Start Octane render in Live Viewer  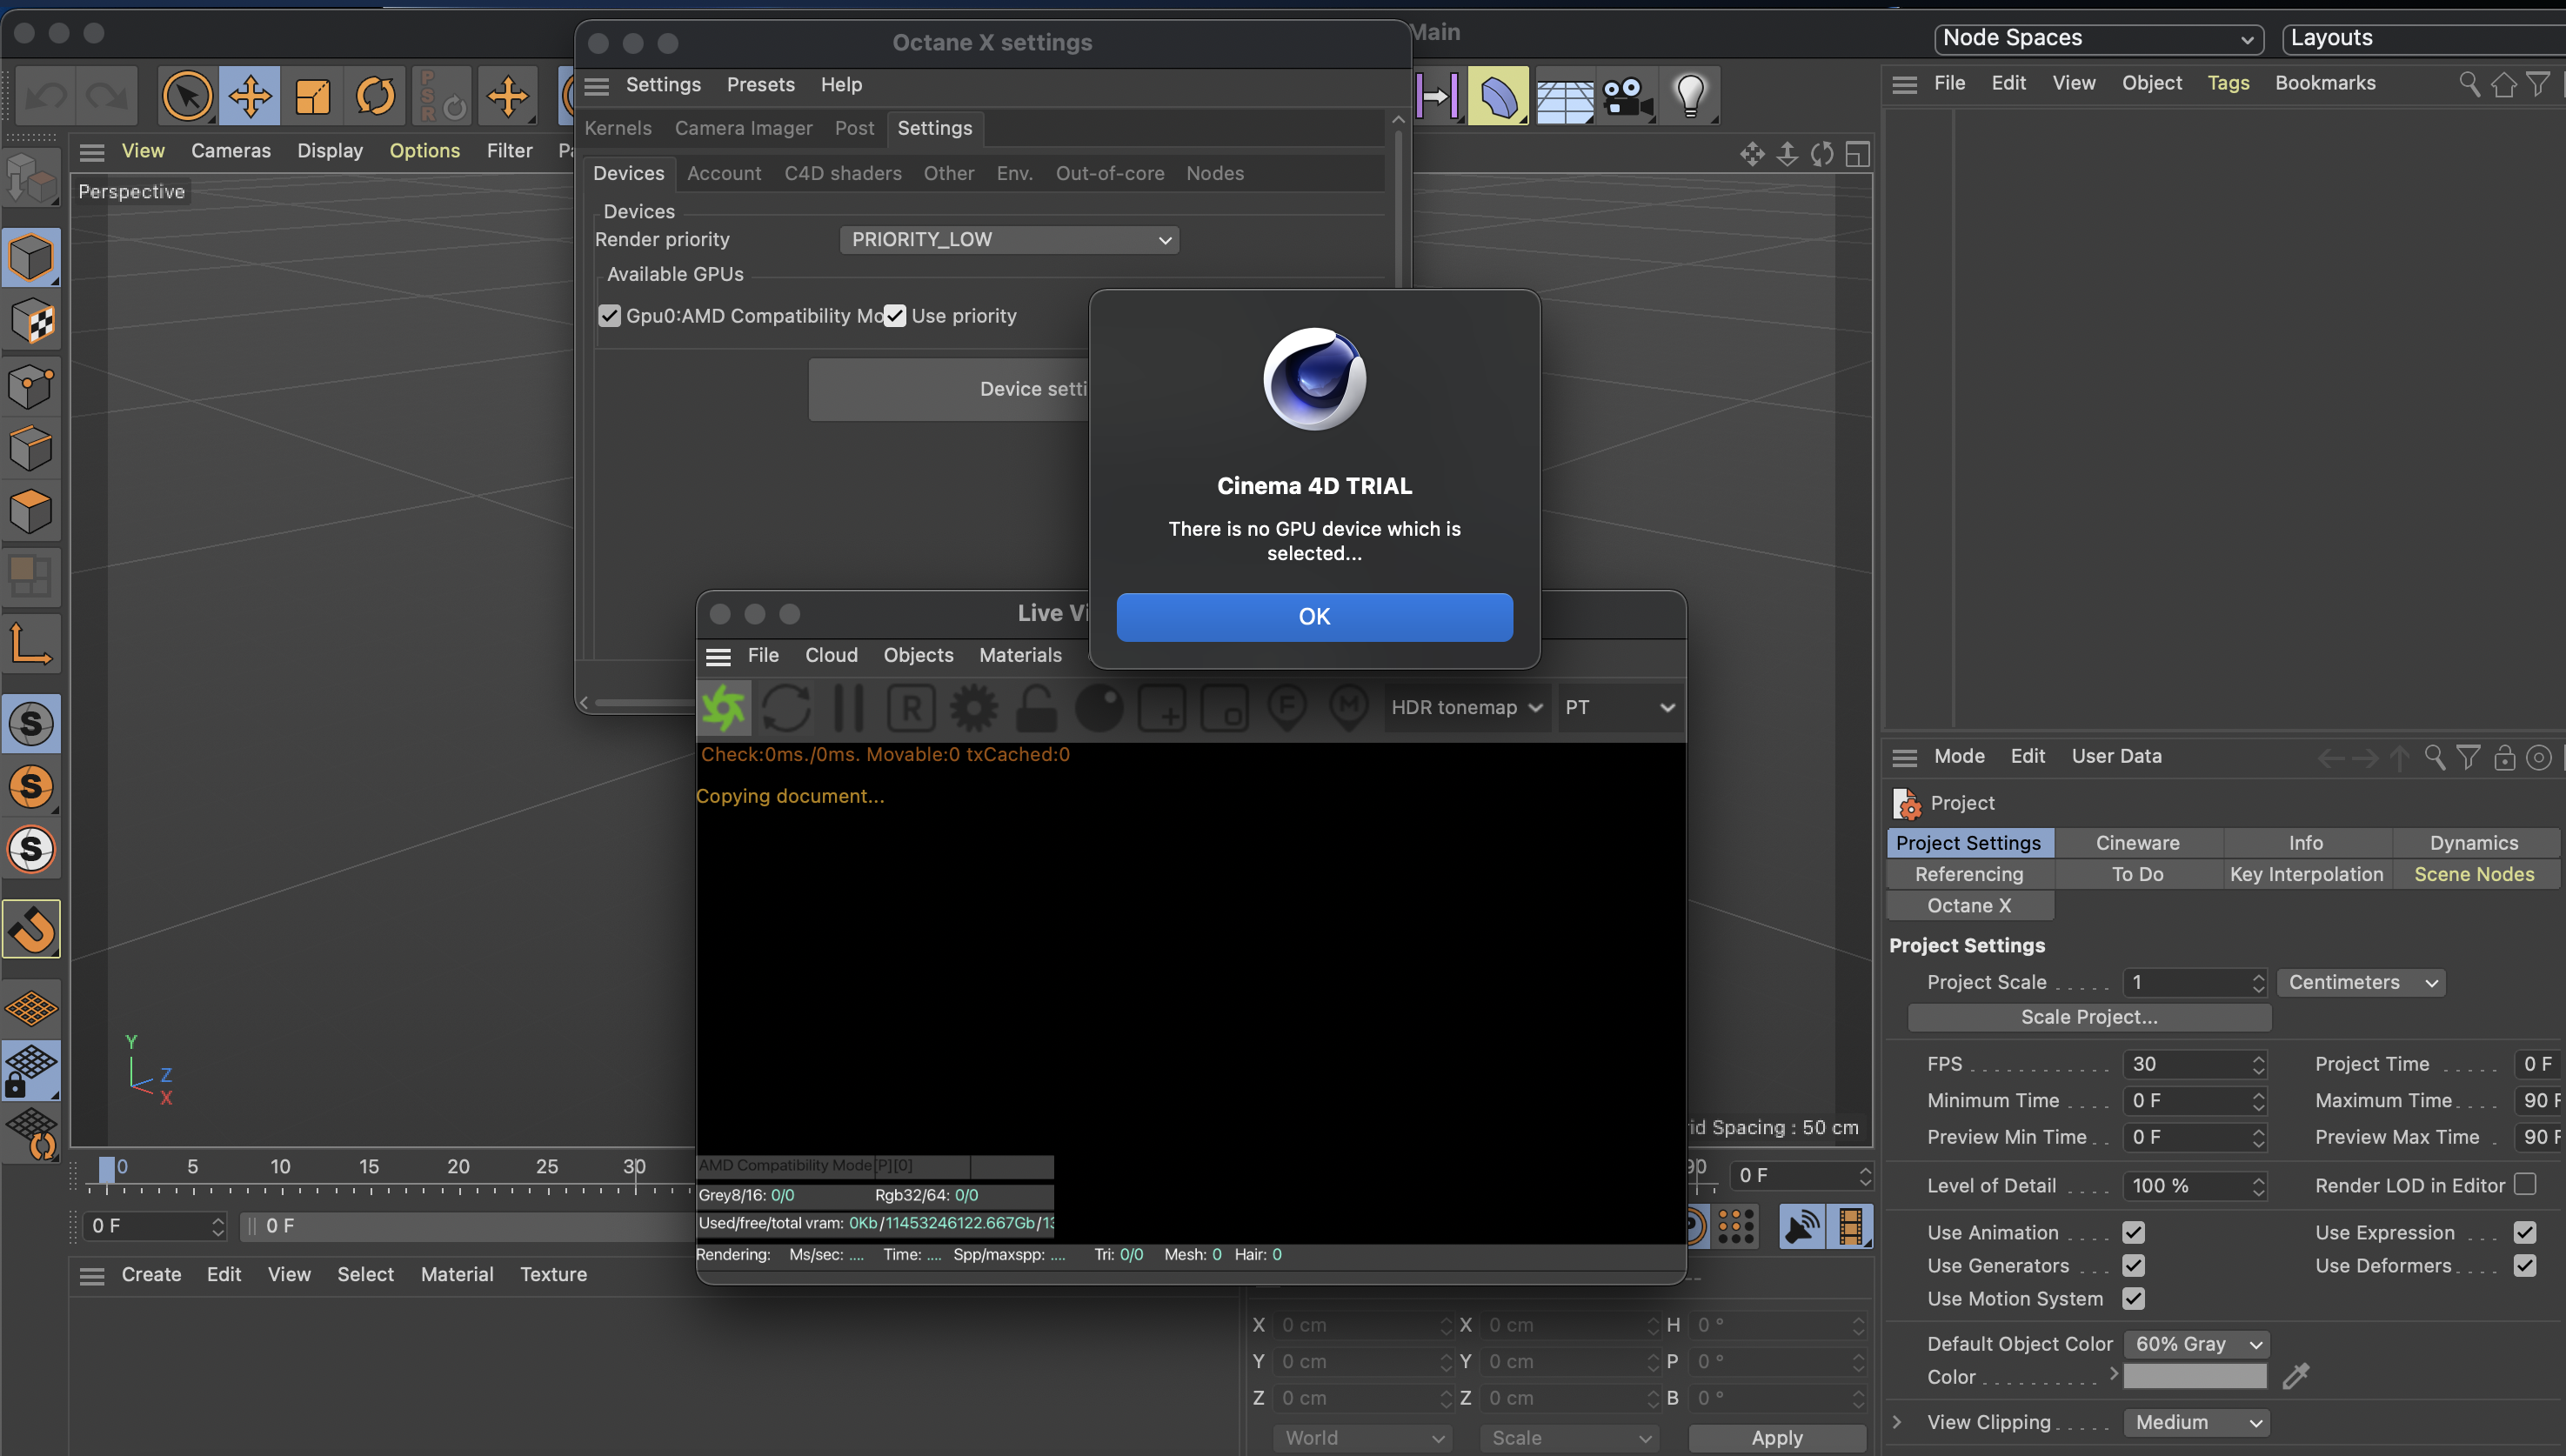724,708
